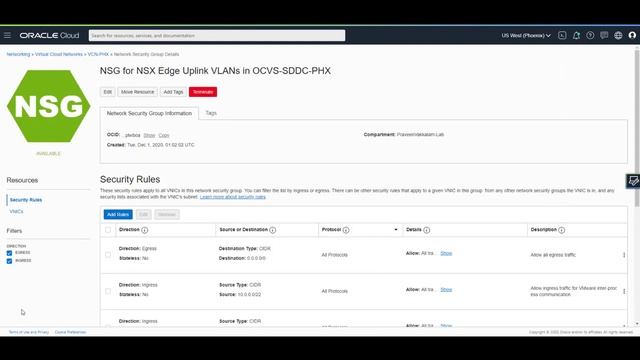Open the chat support icon

(604, 36)
